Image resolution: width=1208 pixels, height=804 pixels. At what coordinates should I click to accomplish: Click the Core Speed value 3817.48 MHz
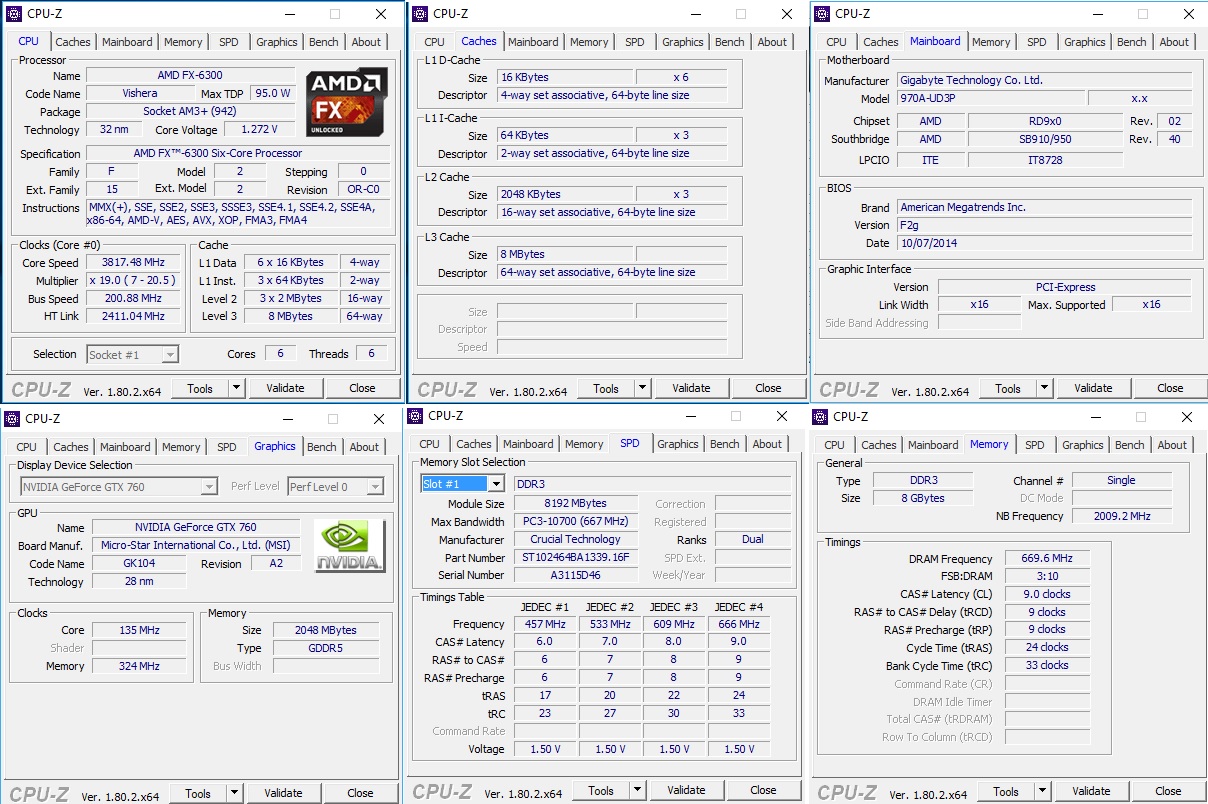pyautogui.click(x=134, y=262)
